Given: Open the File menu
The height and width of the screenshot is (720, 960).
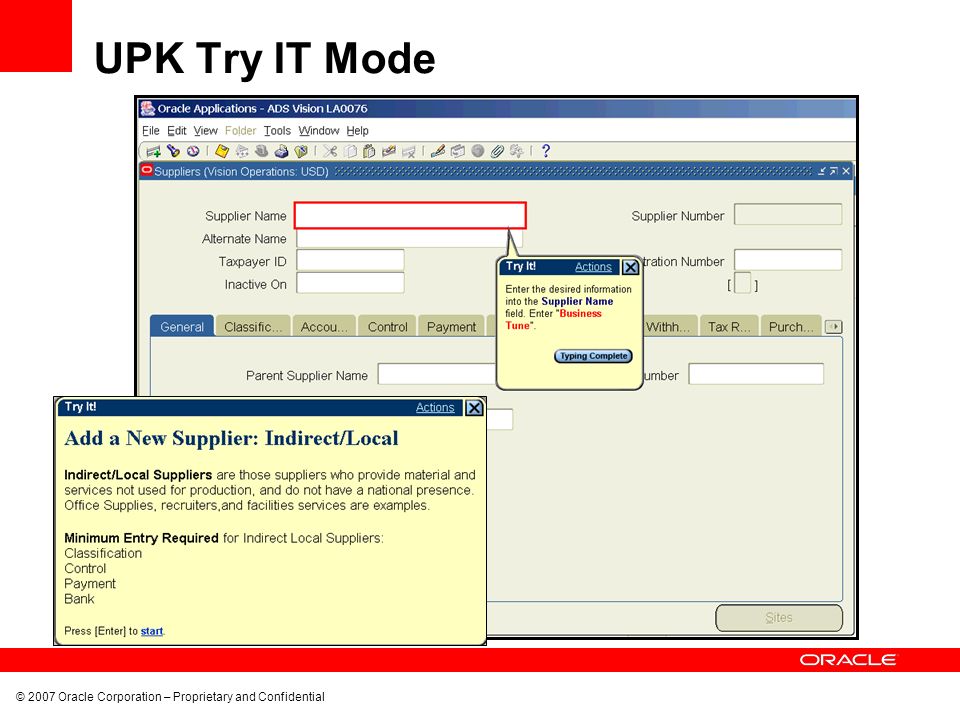Looking at the screenshot, I should 151,130.
